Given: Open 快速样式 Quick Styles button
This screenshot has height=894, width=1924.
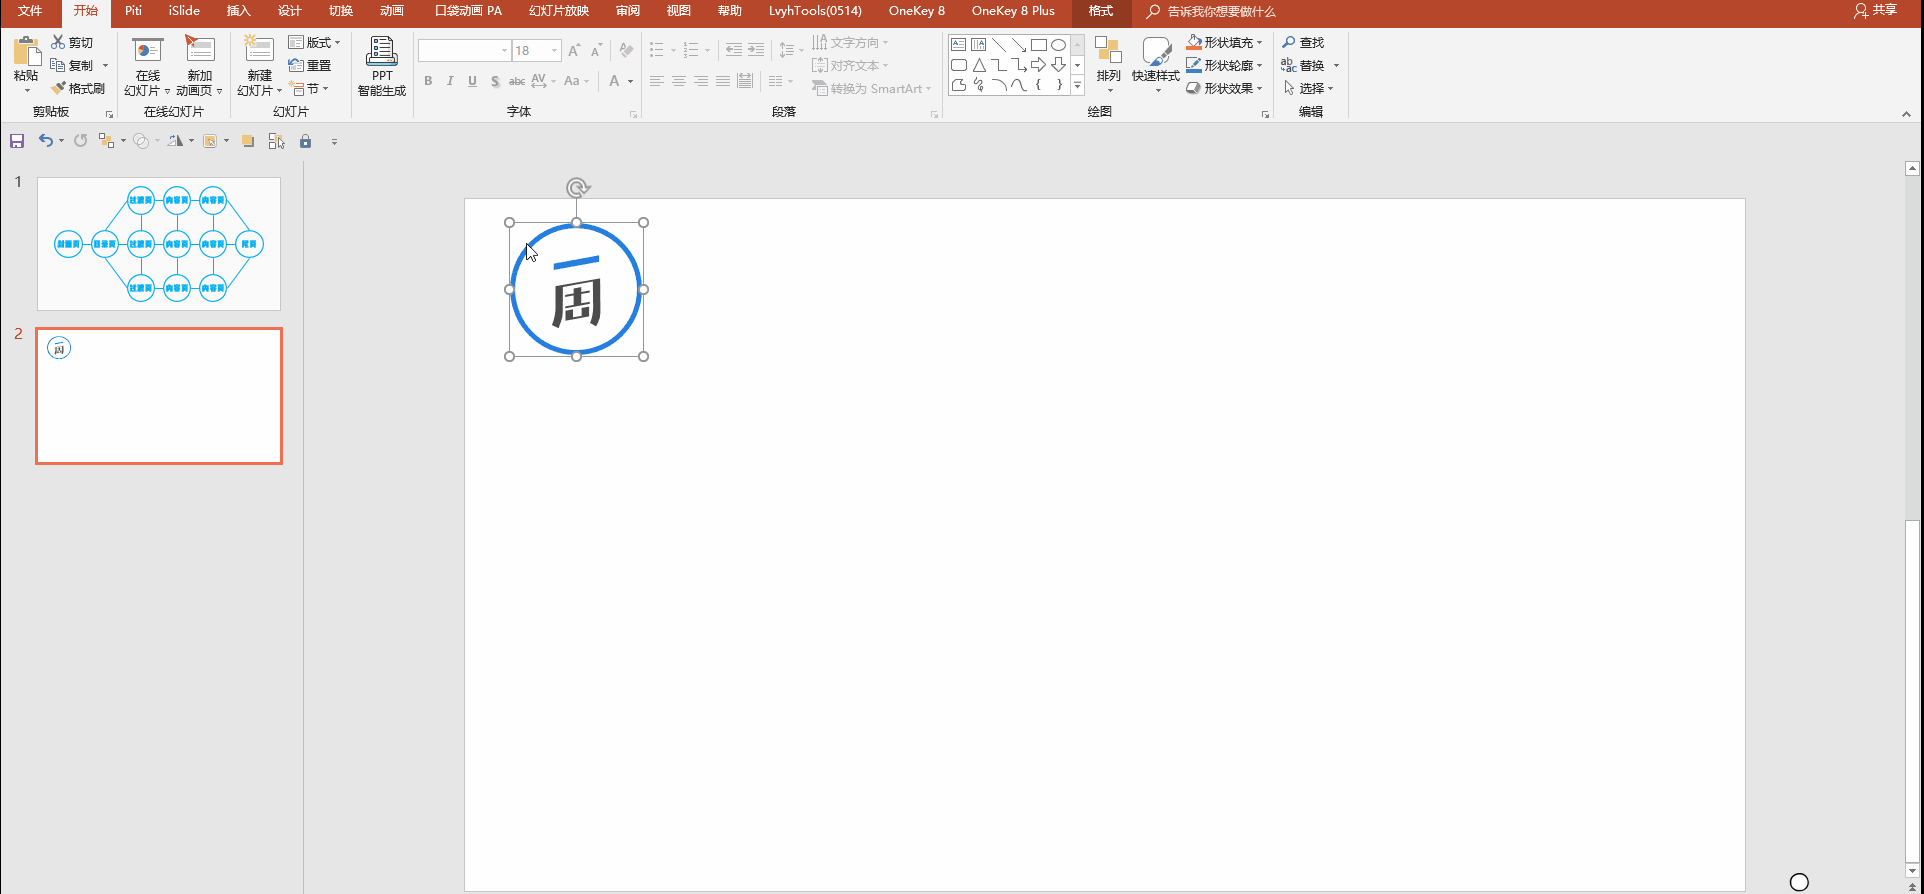Looking at the screenshot, I should tap(1156, 66).
